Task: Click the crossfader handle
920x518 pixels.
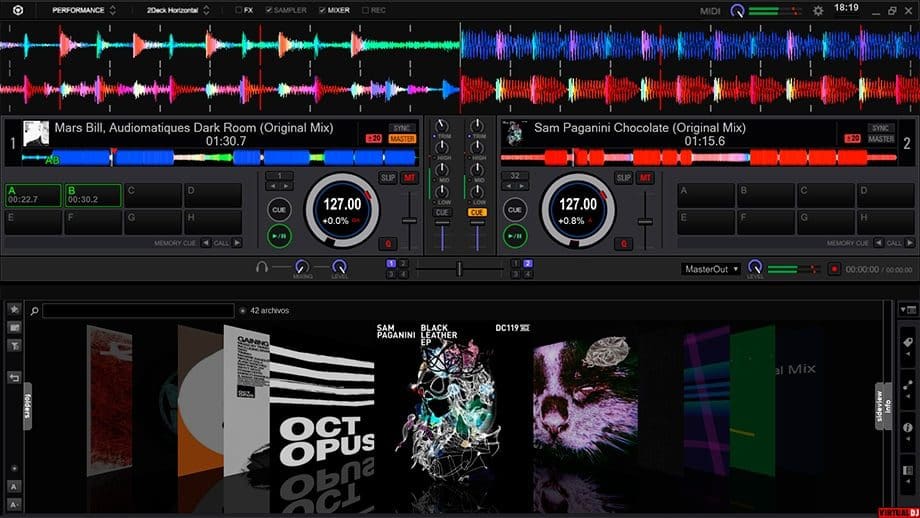Action: 459,269
